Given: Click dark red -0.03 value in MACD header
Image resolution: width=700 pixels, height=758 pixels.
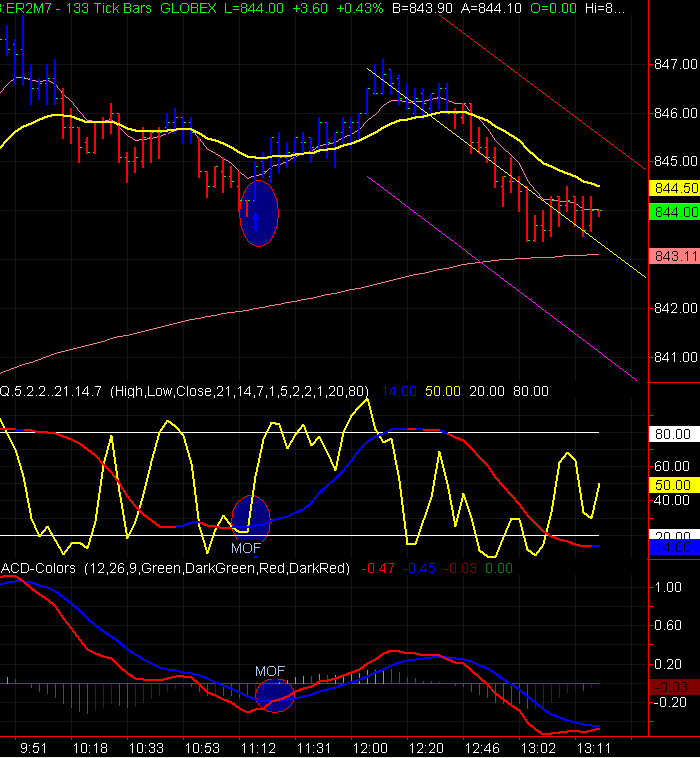Looking at the screenshot, I should coord(460,568).
